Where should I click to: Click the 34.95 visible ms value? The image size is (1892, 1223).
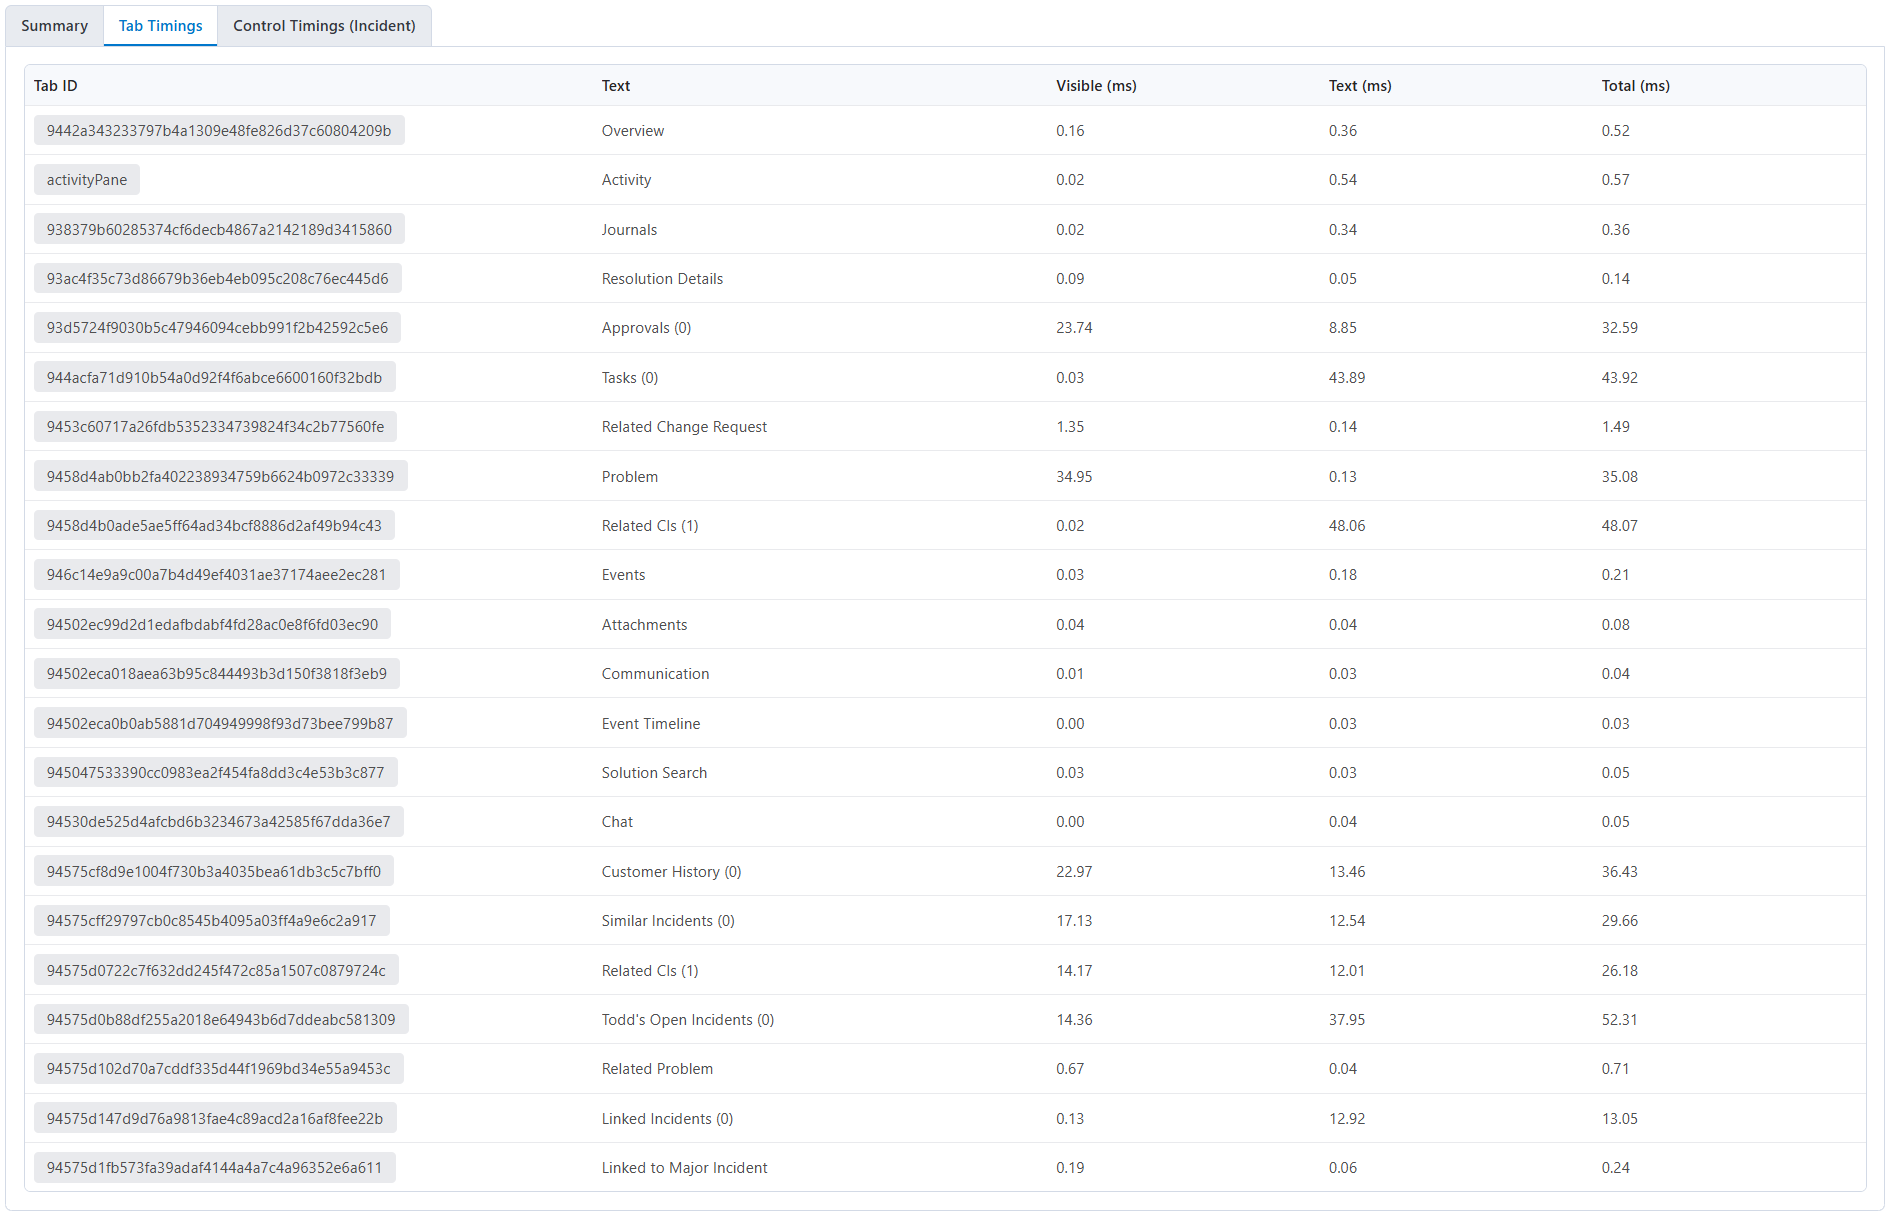click(1074, 477)
